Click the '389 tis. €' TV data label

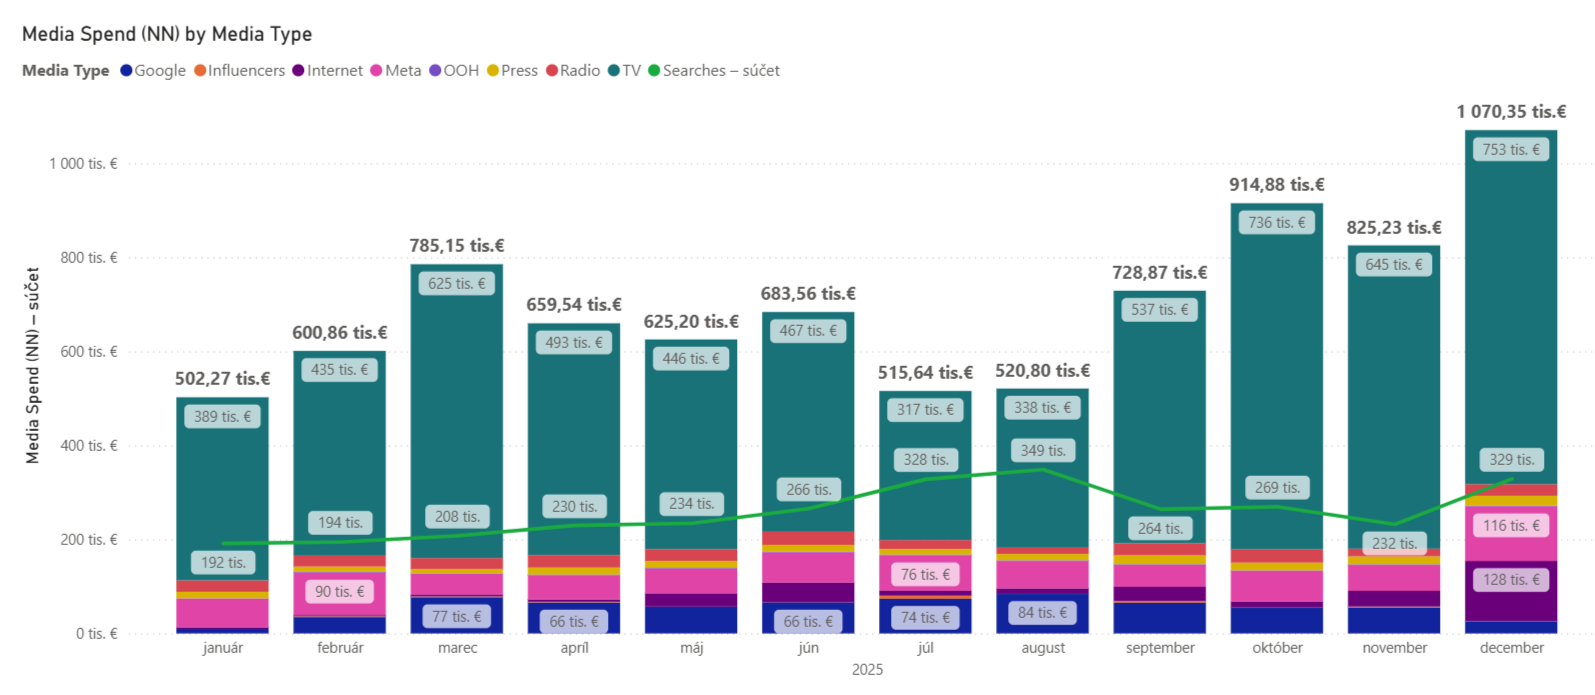(223, 417)
